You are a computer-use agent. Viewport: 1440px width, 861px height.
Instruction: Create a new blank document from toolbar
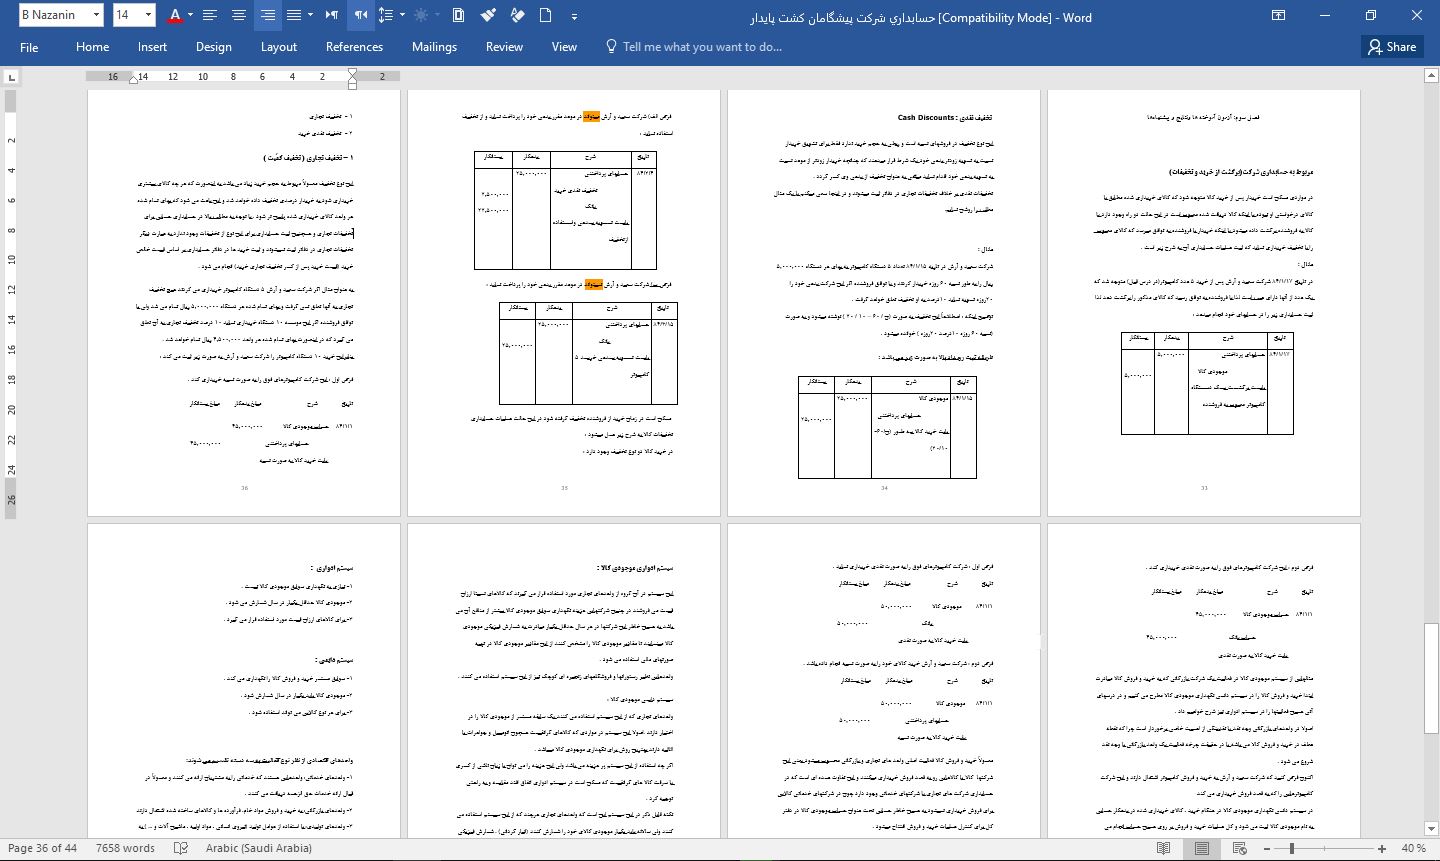[x=545, y=15]
